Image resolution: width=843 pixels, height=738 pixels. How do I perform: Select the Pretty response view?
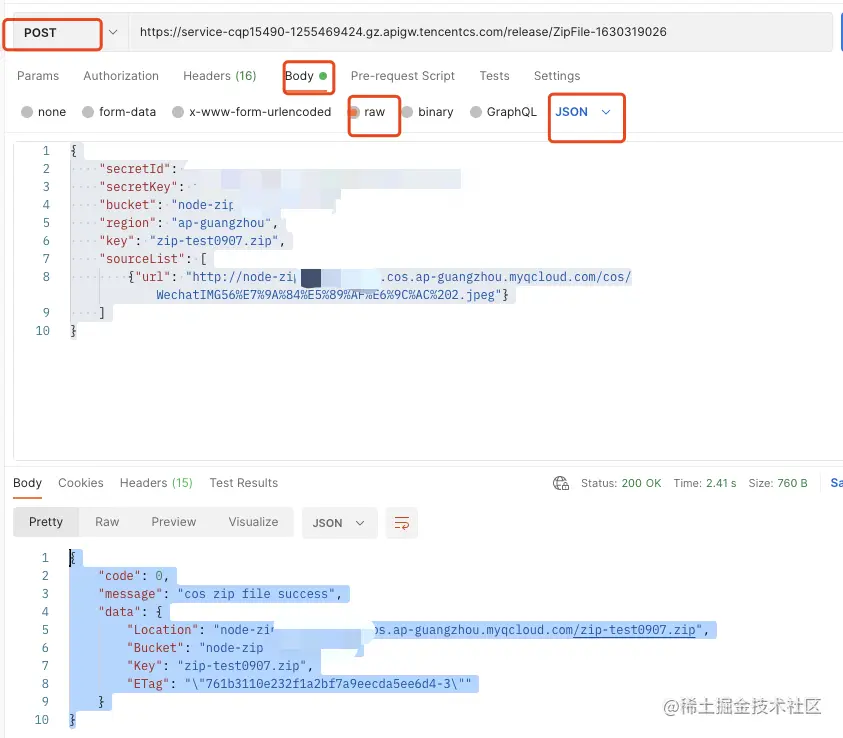46,522
